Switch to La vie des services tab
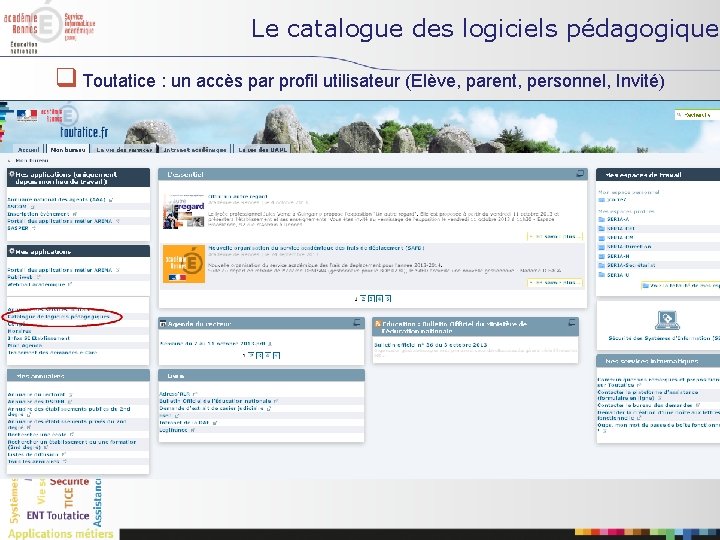The image size is (720, 540). (x=124, y=149)
